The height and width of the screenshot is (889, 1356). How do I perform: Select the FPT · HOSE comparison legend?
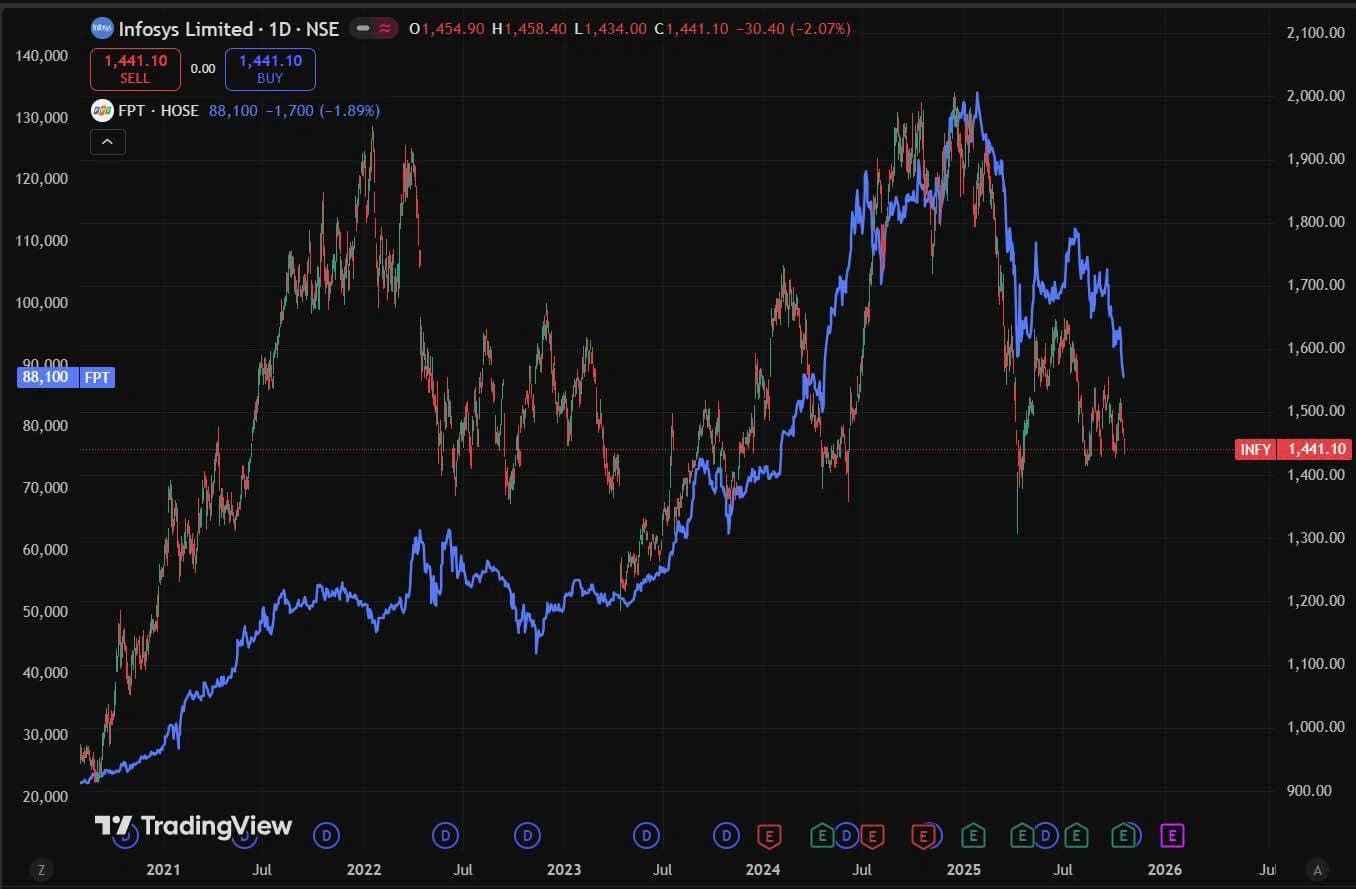[x=158, y=110]
